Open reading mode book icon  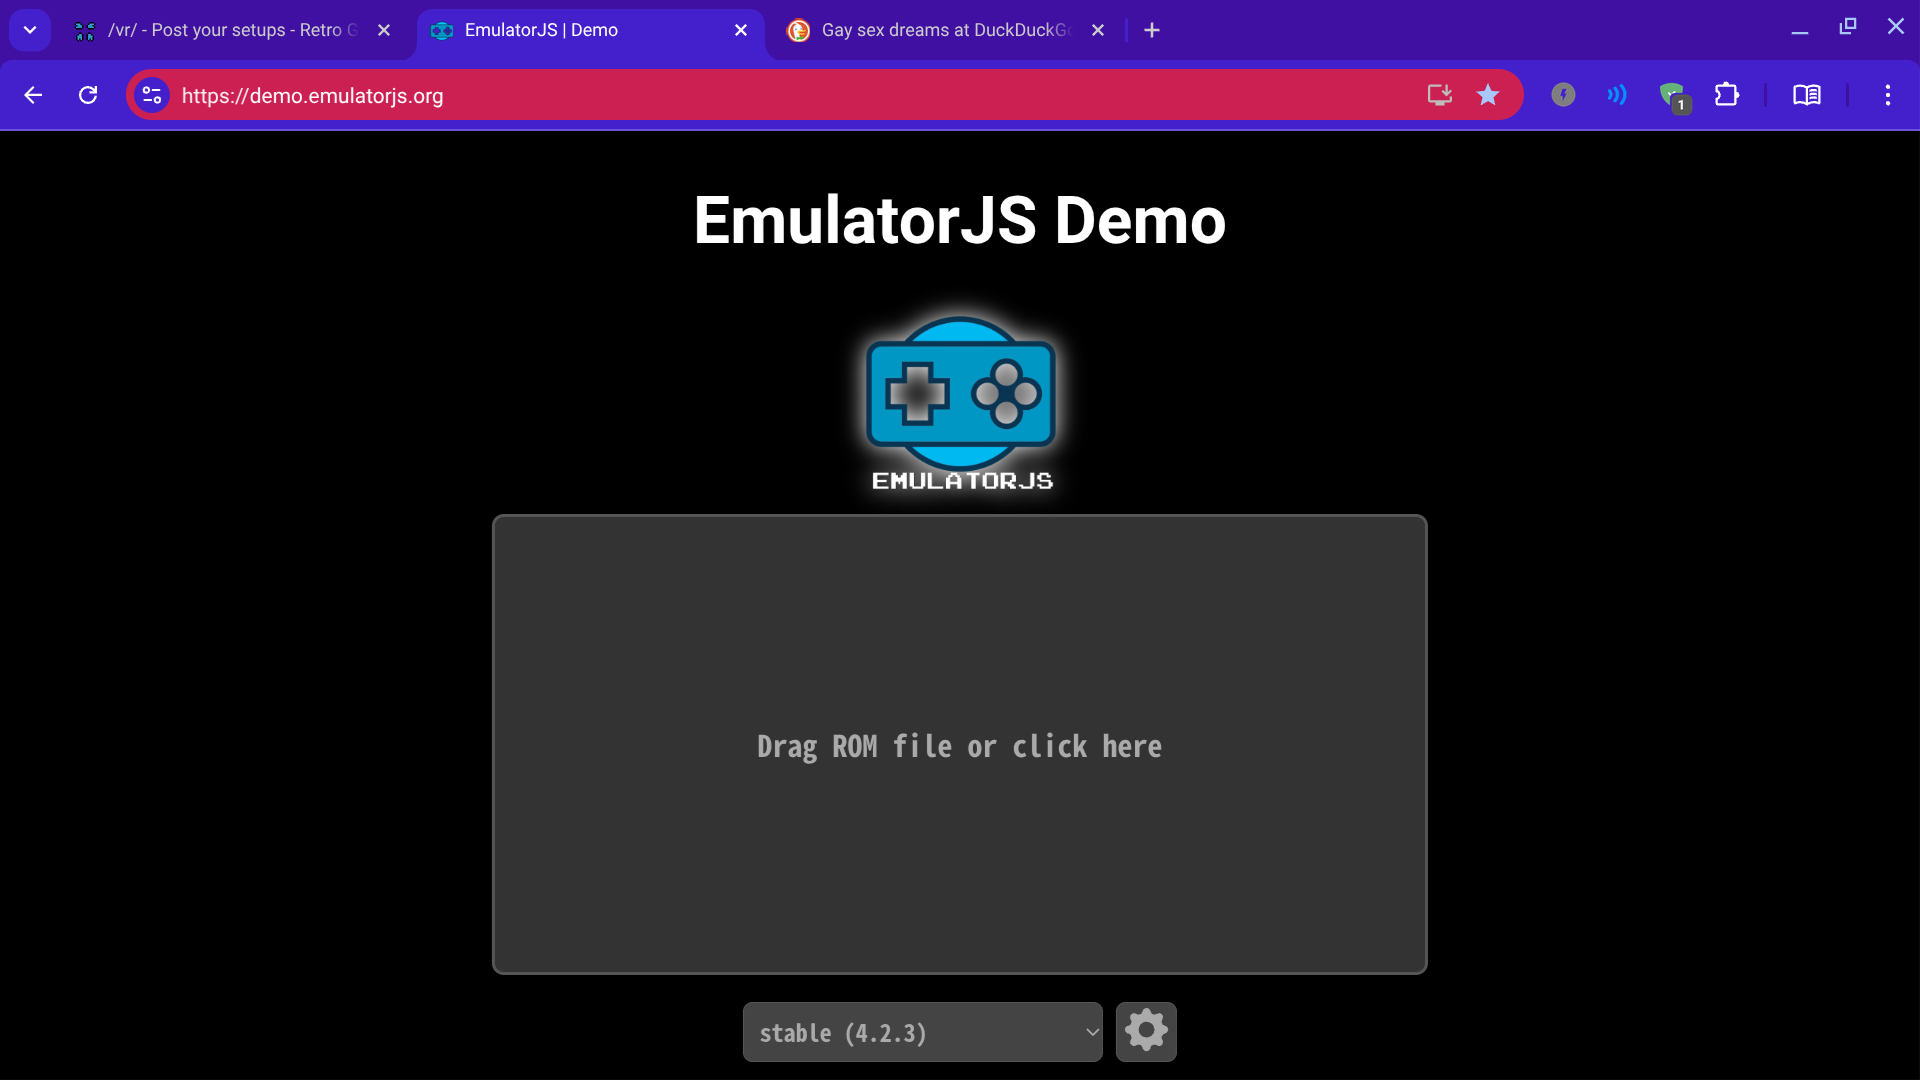click(x=1806, y=95)
